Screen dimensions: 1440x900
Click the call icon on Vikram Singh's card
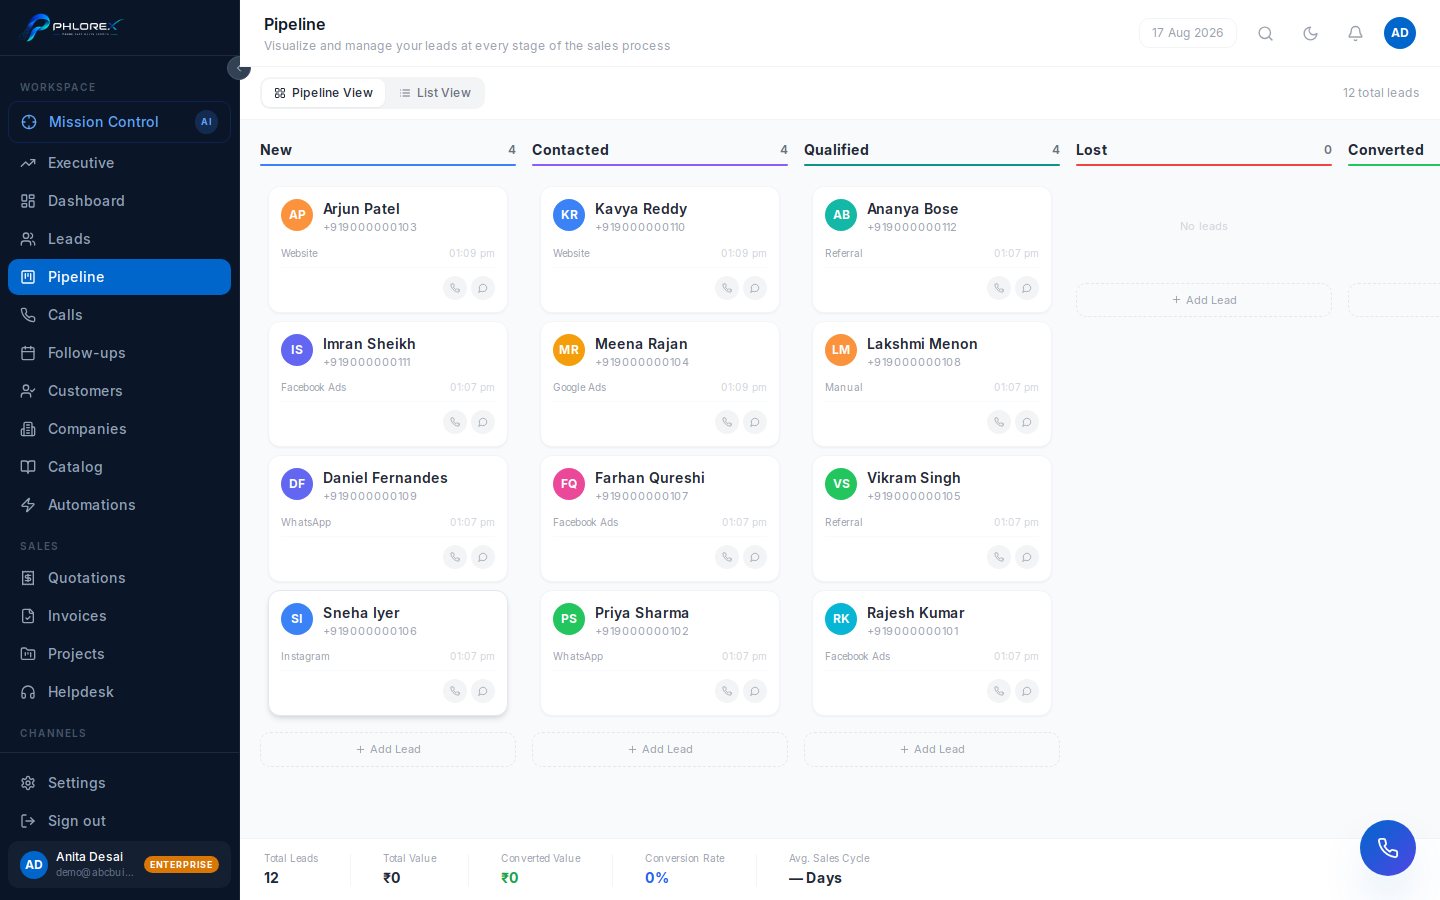coord(999,557)
